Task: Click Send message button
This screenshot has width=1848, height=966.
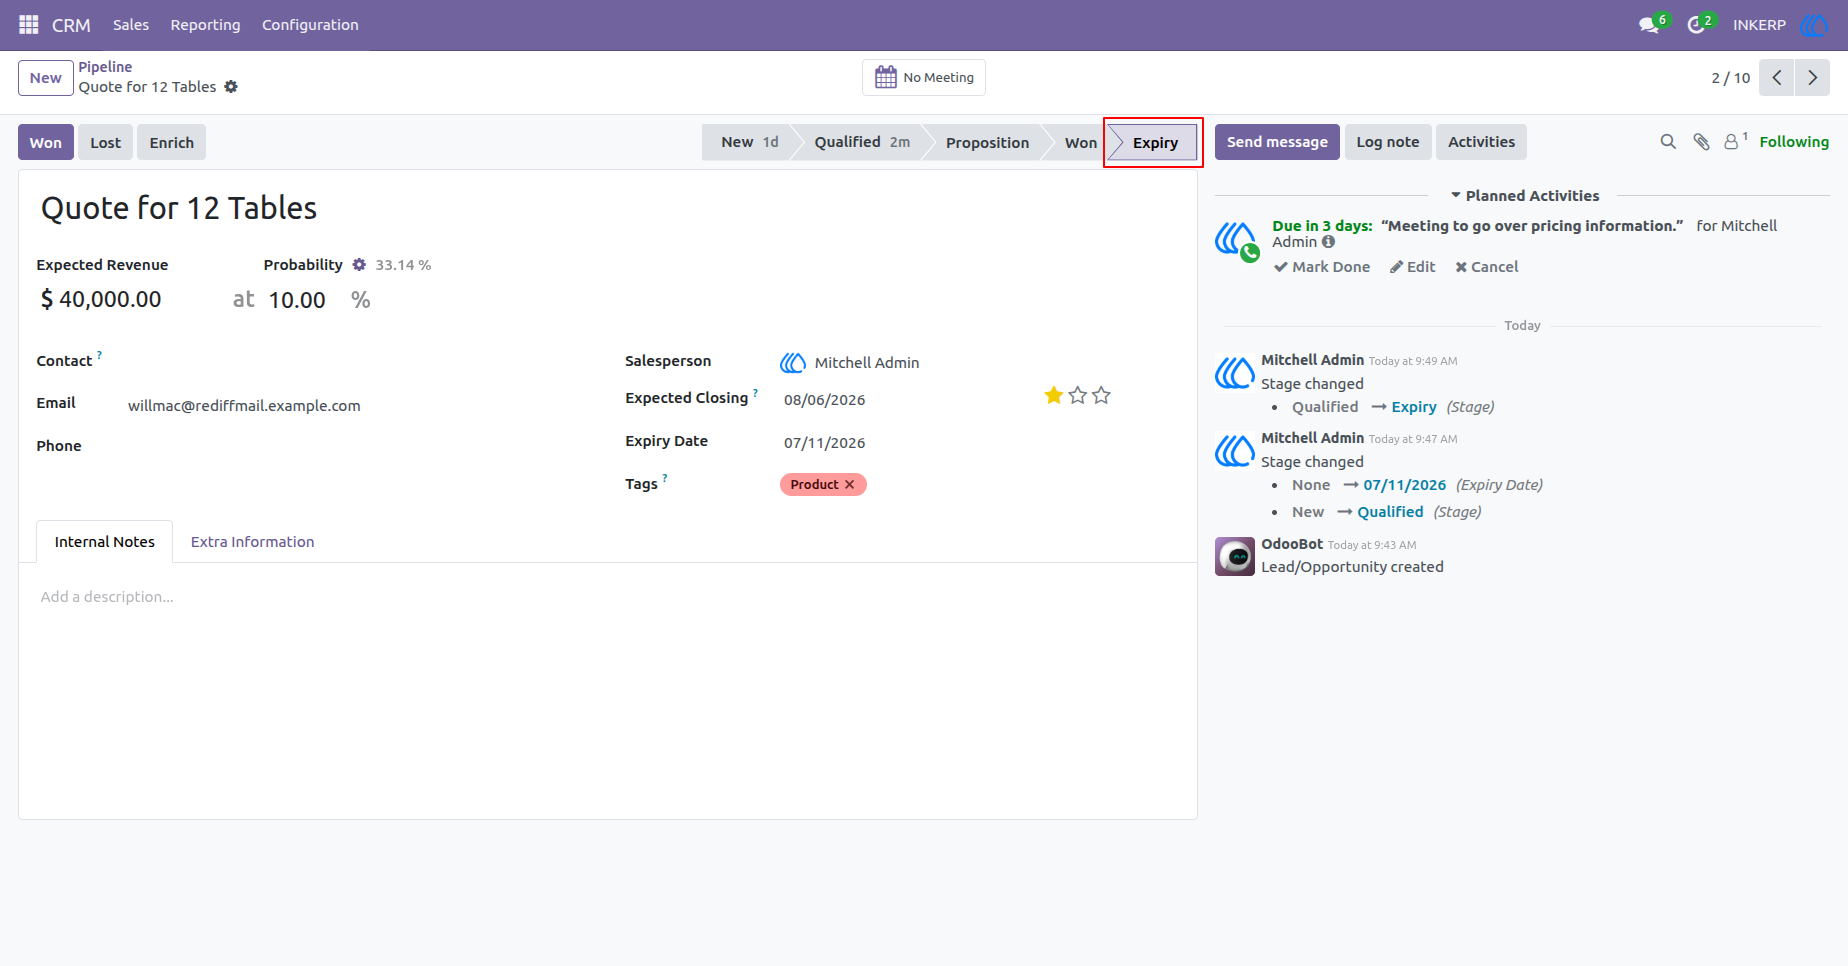Action: 1277,142
